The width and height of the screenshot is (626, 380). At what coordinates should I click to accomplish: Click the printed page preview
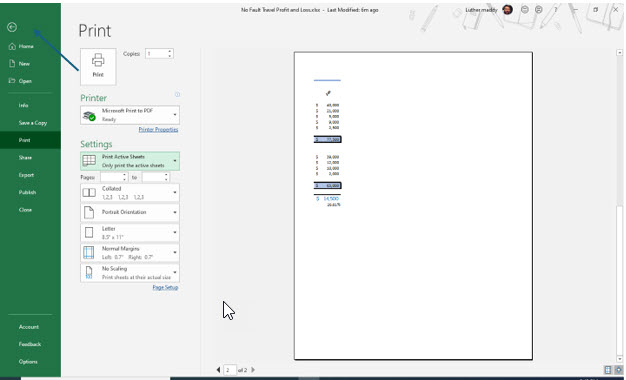413,206
